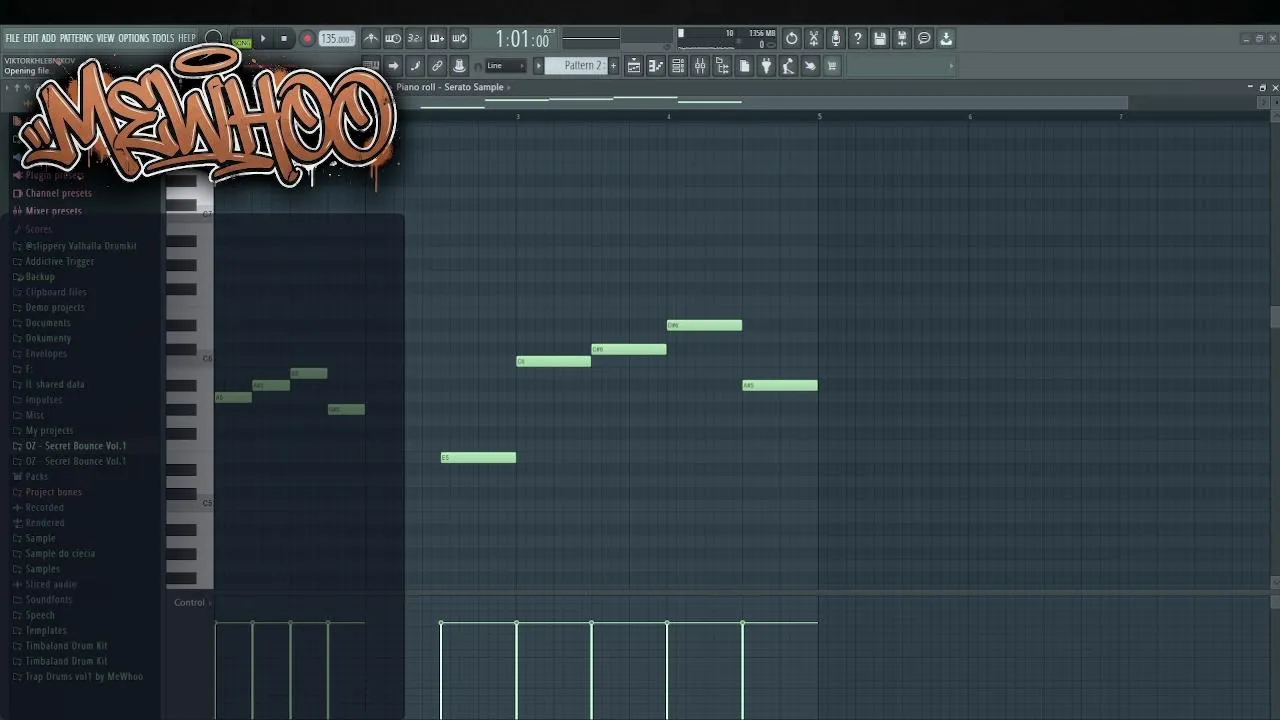Click the scissors cut icon
This screenshot has height=720, width=1280.
814,39
